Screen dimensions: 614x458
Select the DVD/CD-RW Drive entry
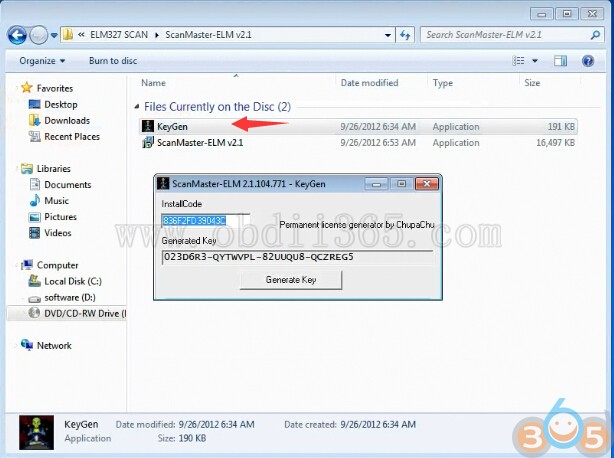85,313
